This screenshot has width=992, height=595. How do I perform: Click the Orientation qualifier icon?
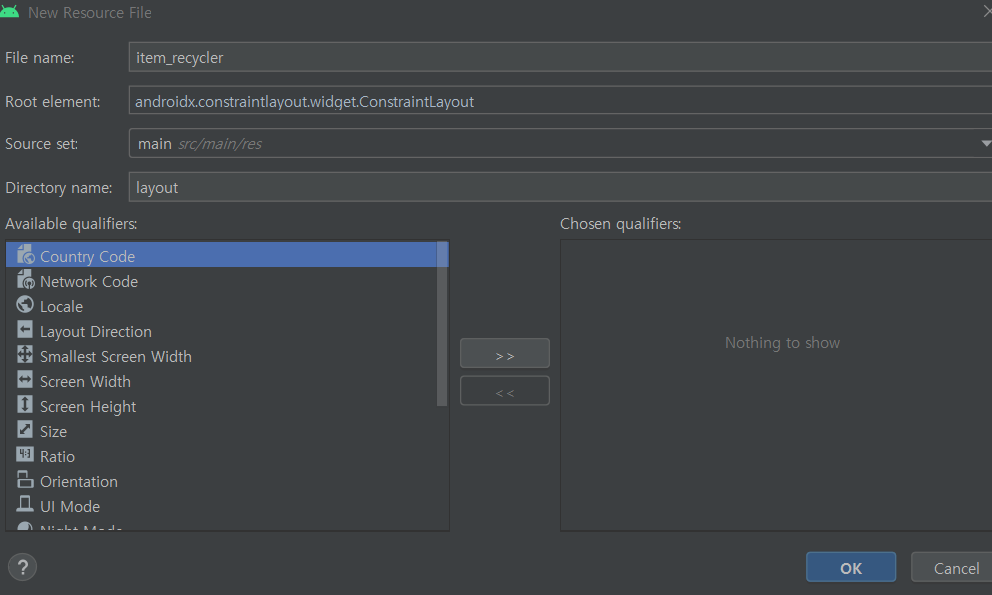pyautogui.click(x=25, y=480)
